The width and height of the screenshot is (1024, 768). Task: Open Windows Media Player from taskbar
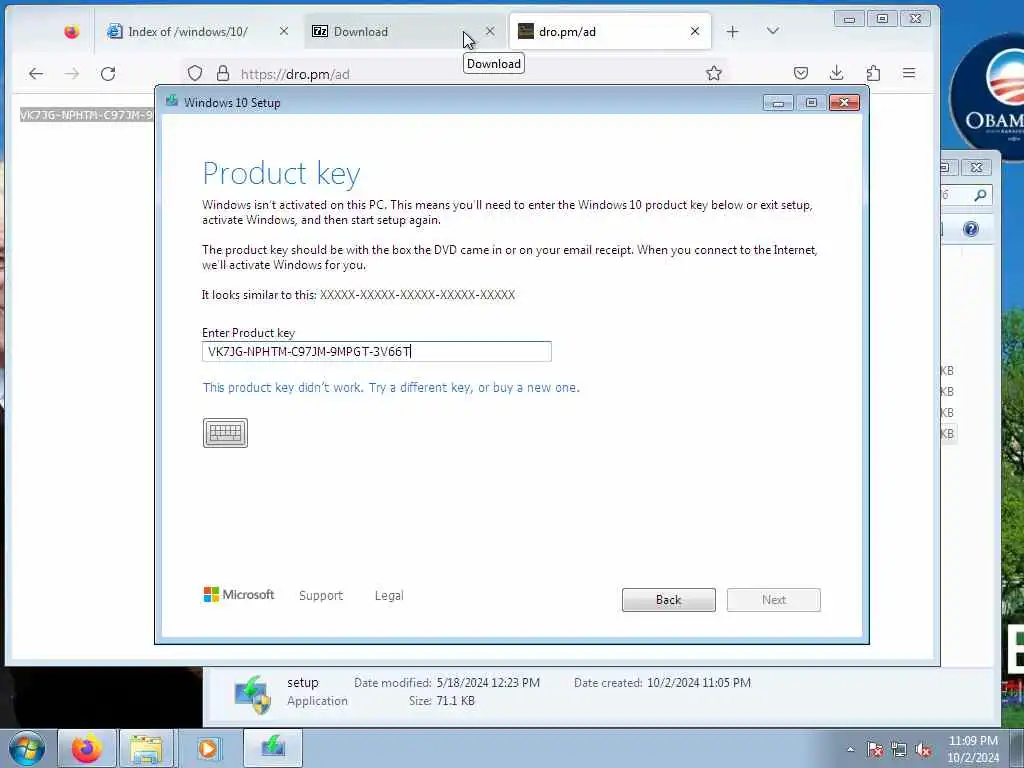pos(208,748)
